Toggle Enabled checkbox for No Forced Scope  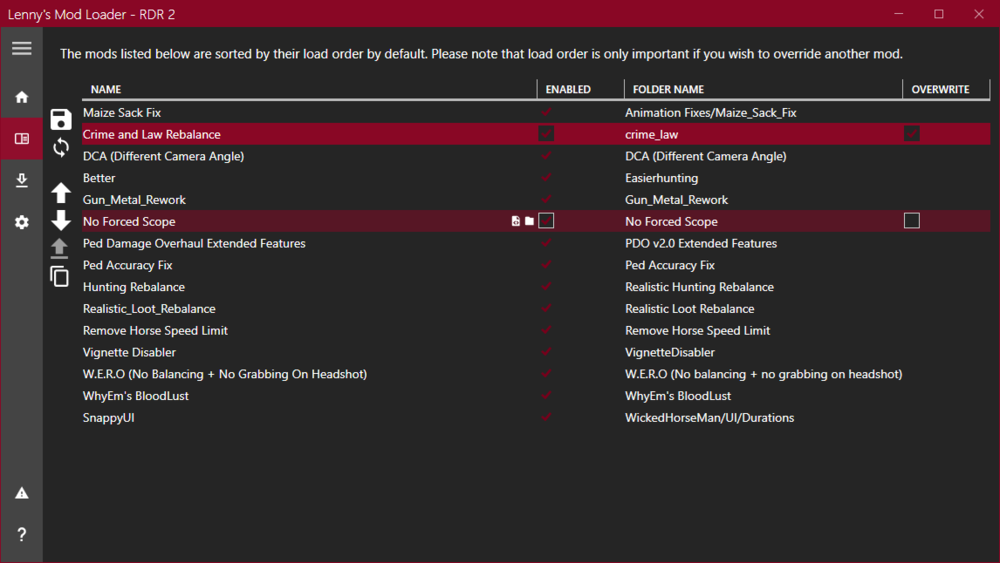point(546,221)
